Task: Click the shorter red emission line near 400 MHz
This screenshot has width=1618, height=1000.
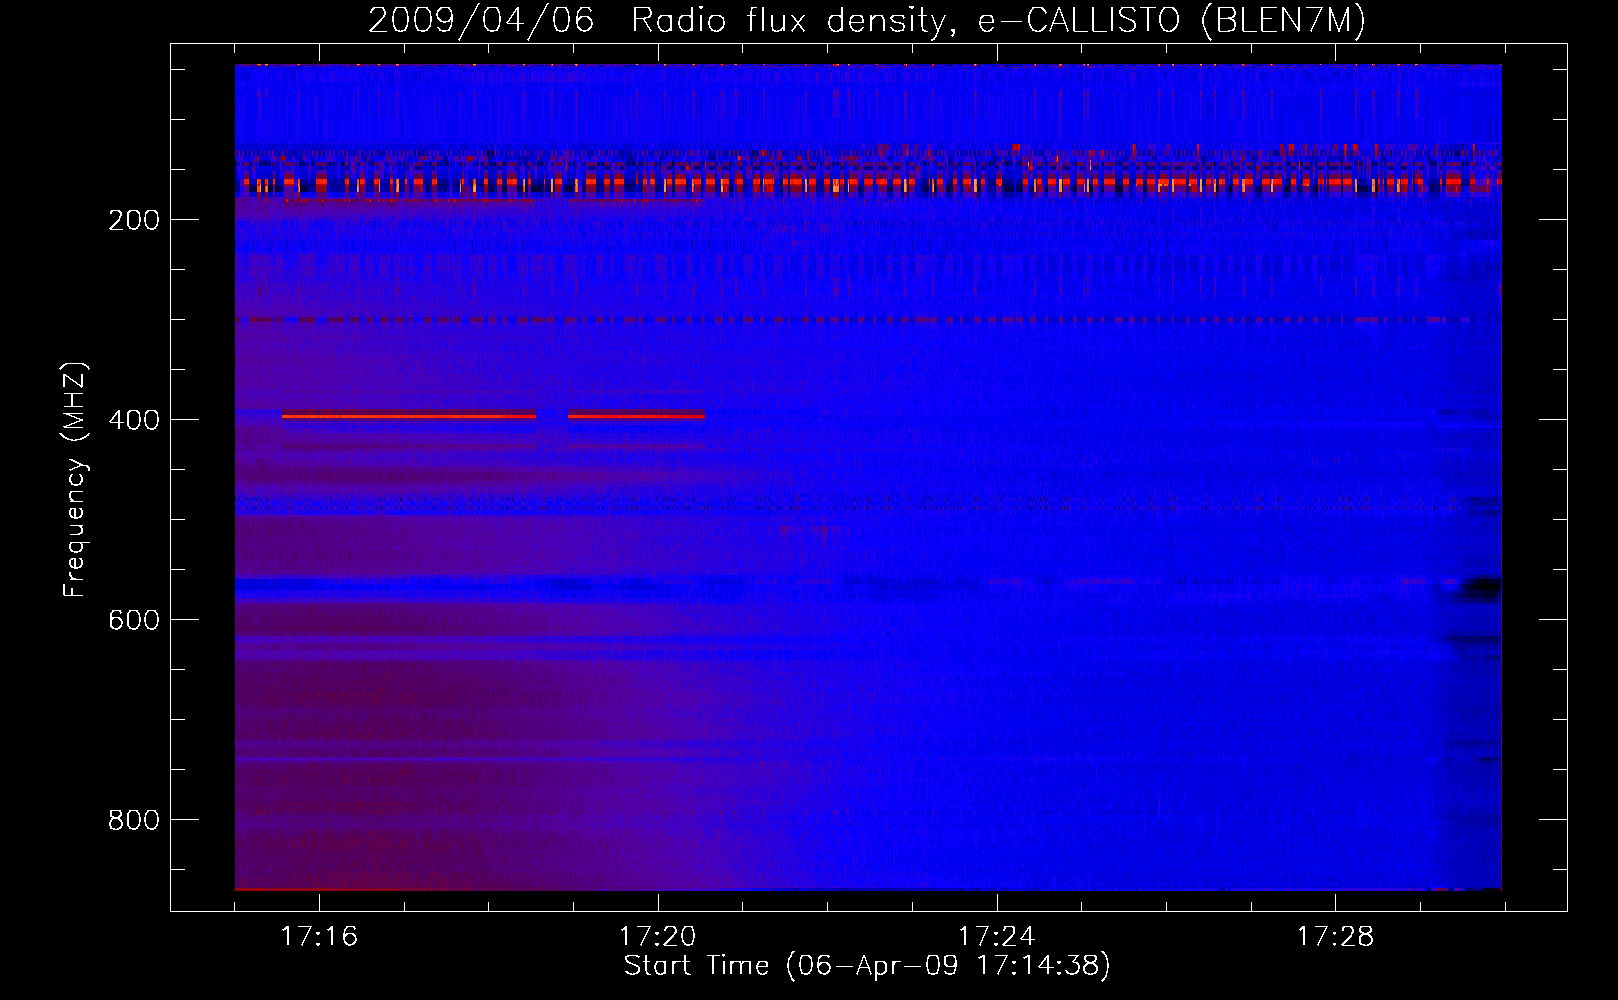Action: coord(636,416)
